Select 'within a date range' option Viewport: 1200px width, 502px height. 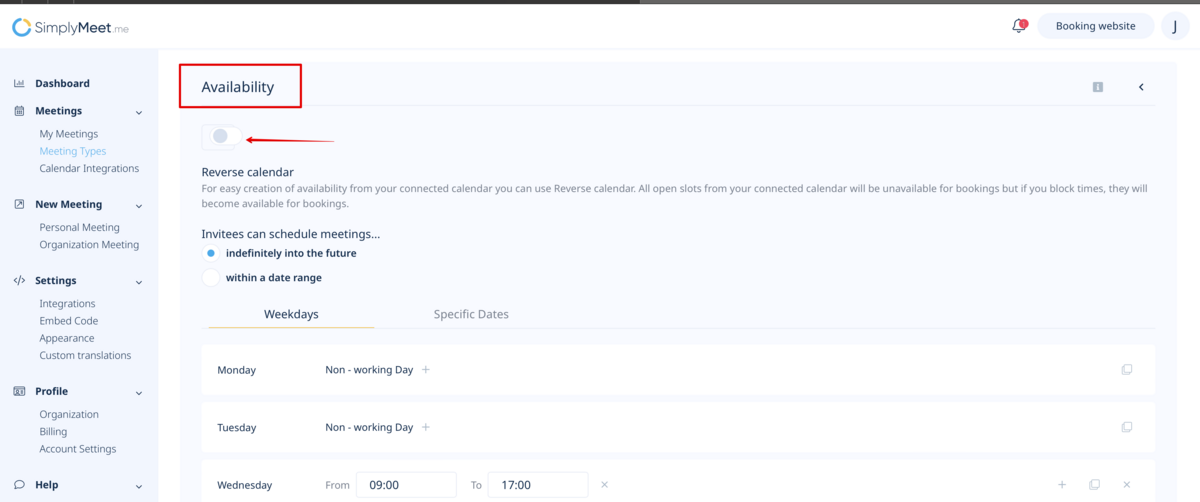point(211,278)
